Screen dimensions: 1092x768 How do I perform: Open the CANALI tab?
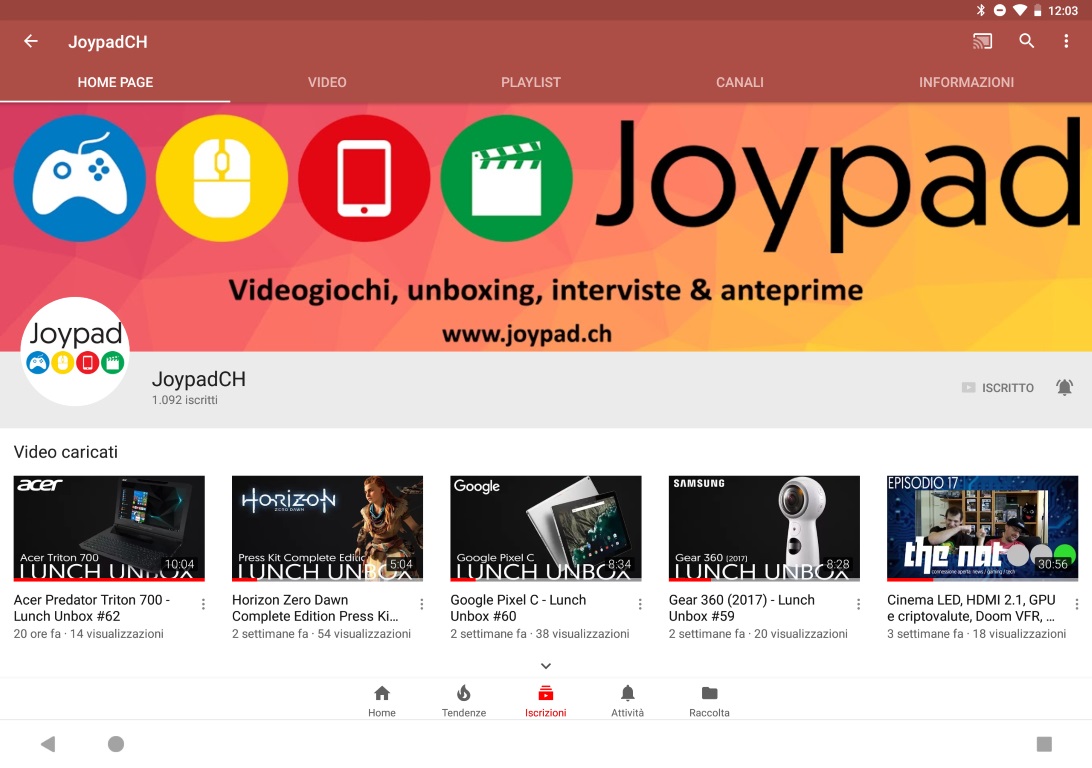[x=740, y=82]
